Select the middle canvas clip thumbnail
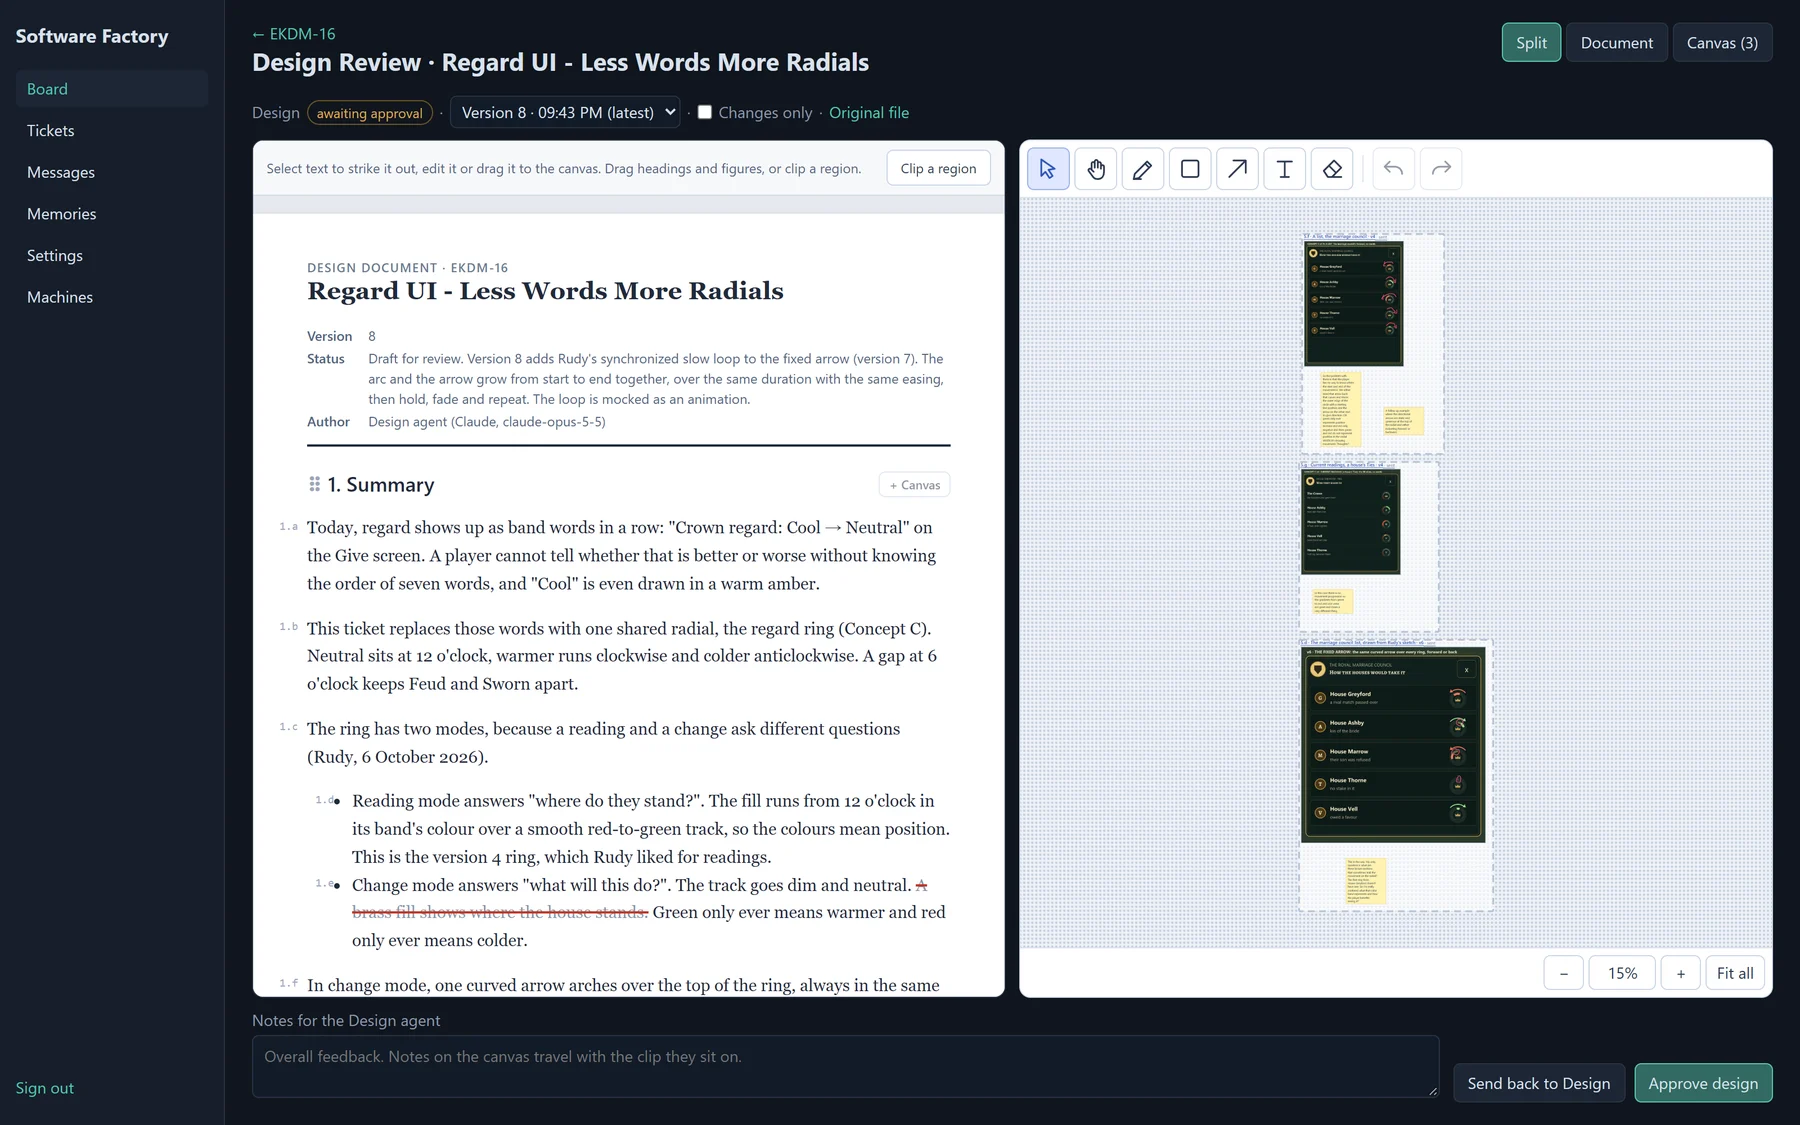This screenshot has width=1800, height=1125. (x=1350, y=521)
